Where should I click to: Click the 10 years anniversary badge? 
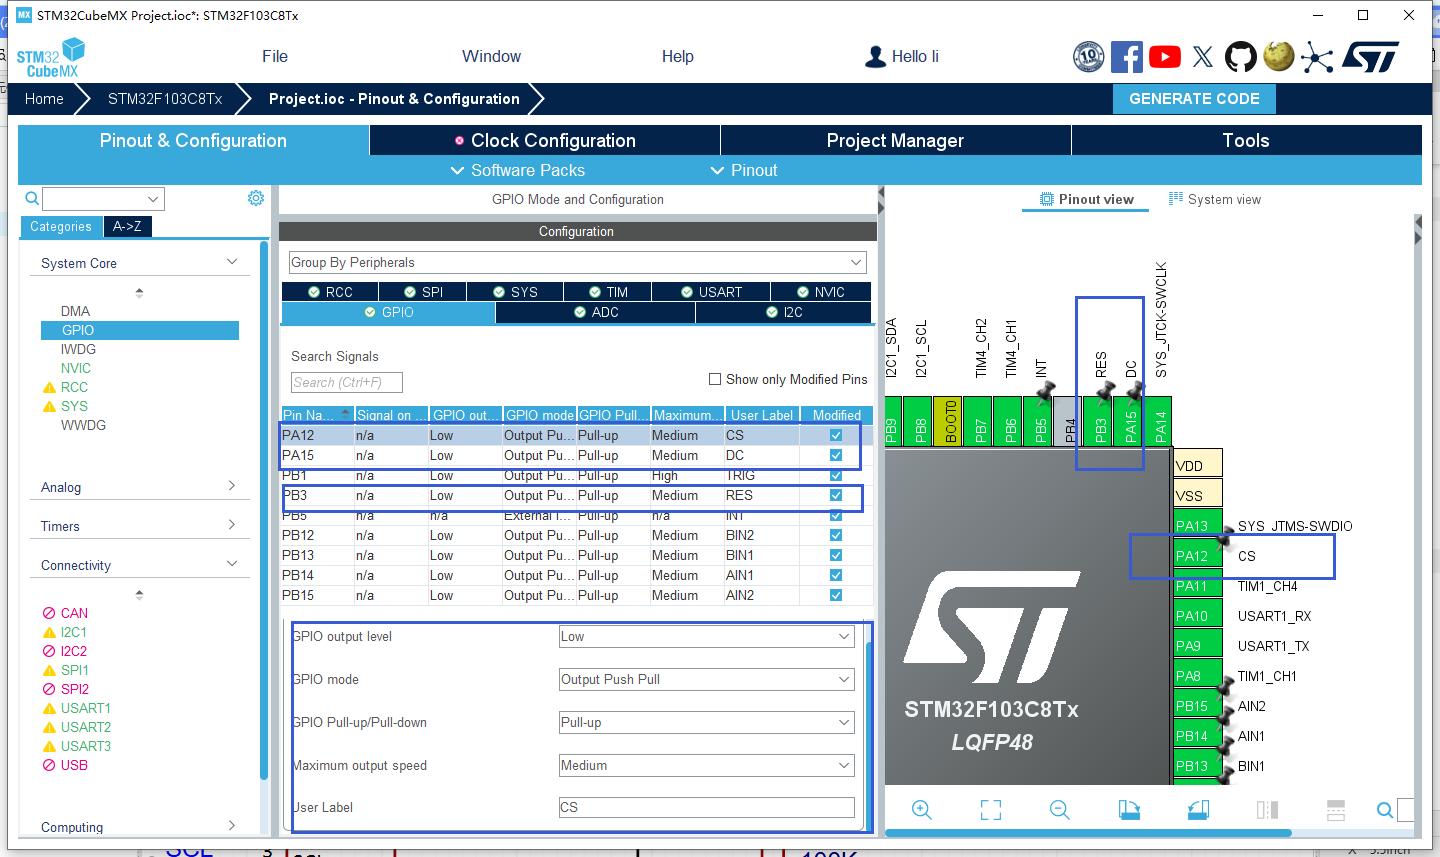pyautogui.click(x=1089, y=57)
